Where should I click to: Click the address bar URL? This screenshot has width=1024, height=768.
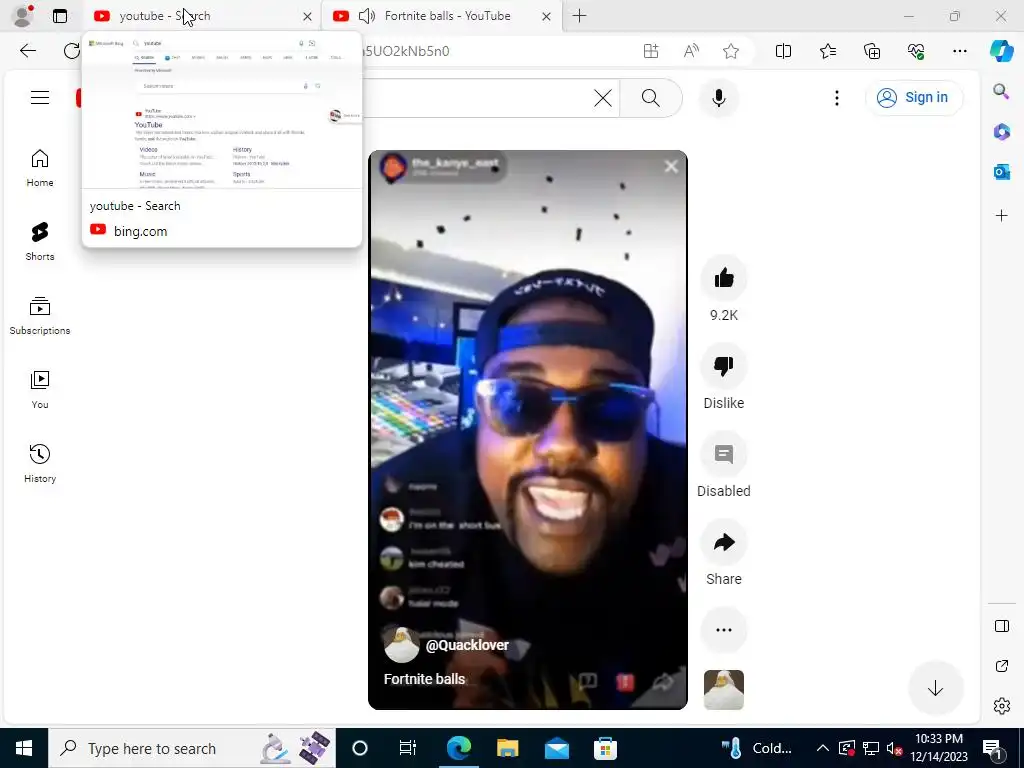pyautogui.click(x=405, y=51)
